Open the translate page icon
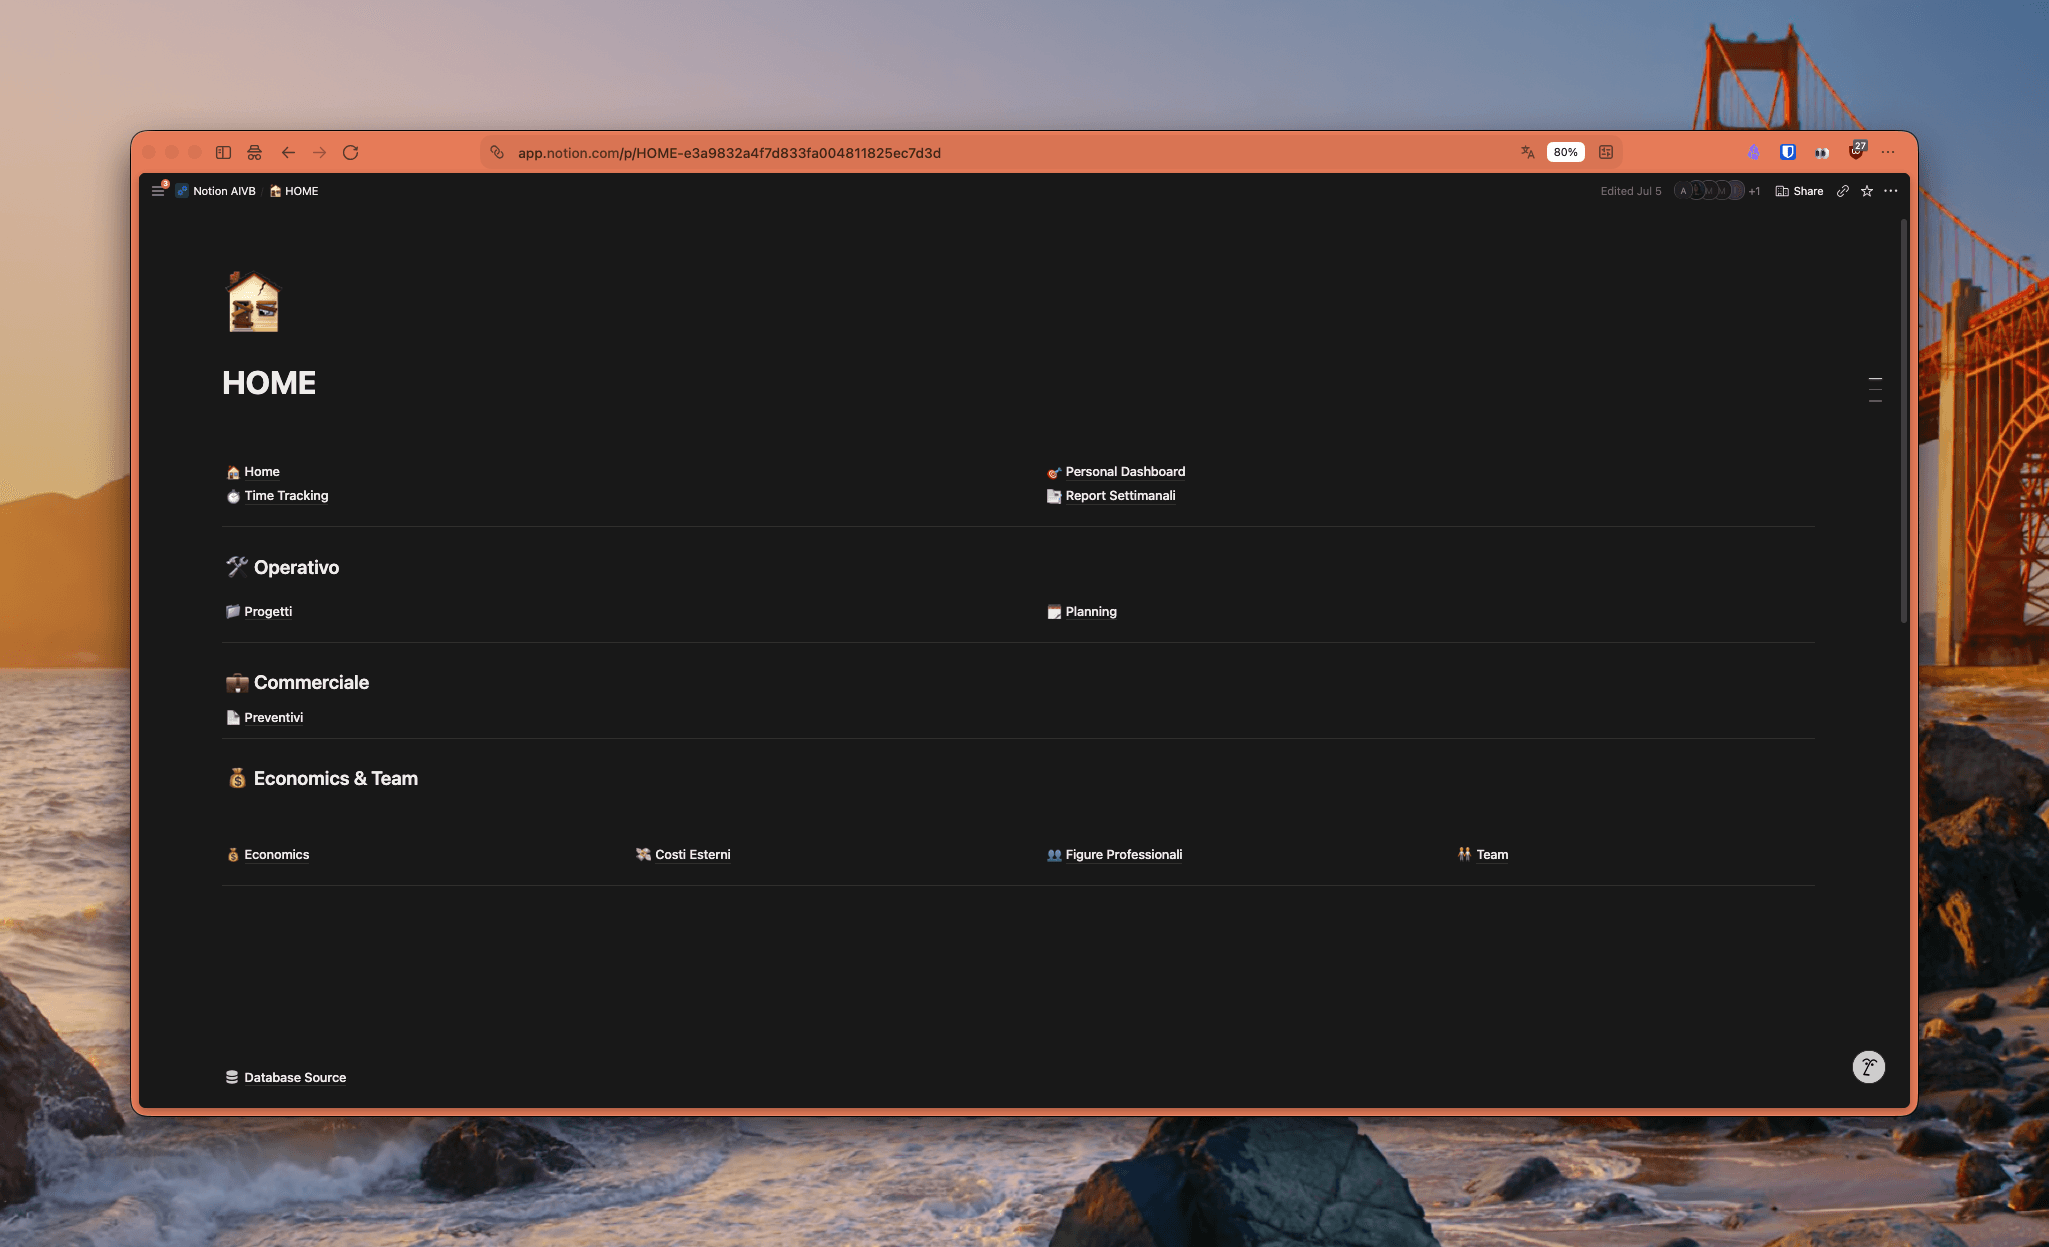This screenshot has width=2049, height=1247. point(1527,152)
